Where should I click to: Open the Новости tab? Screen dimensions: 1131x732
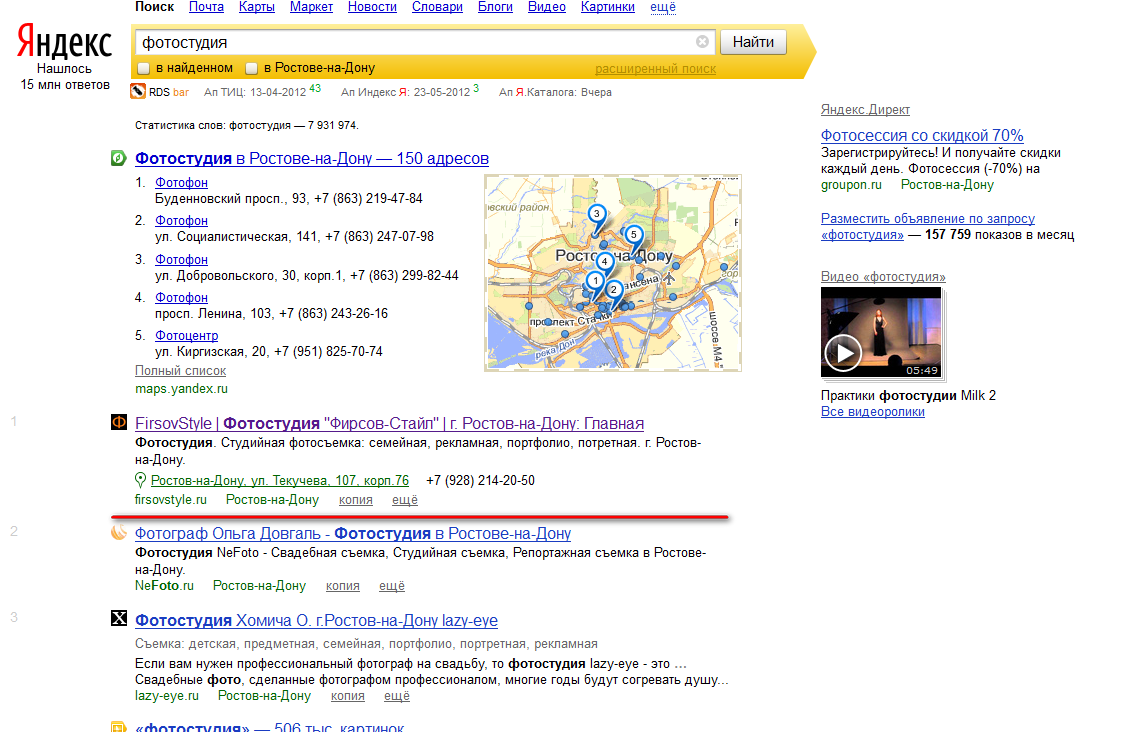tap(372, 7)
